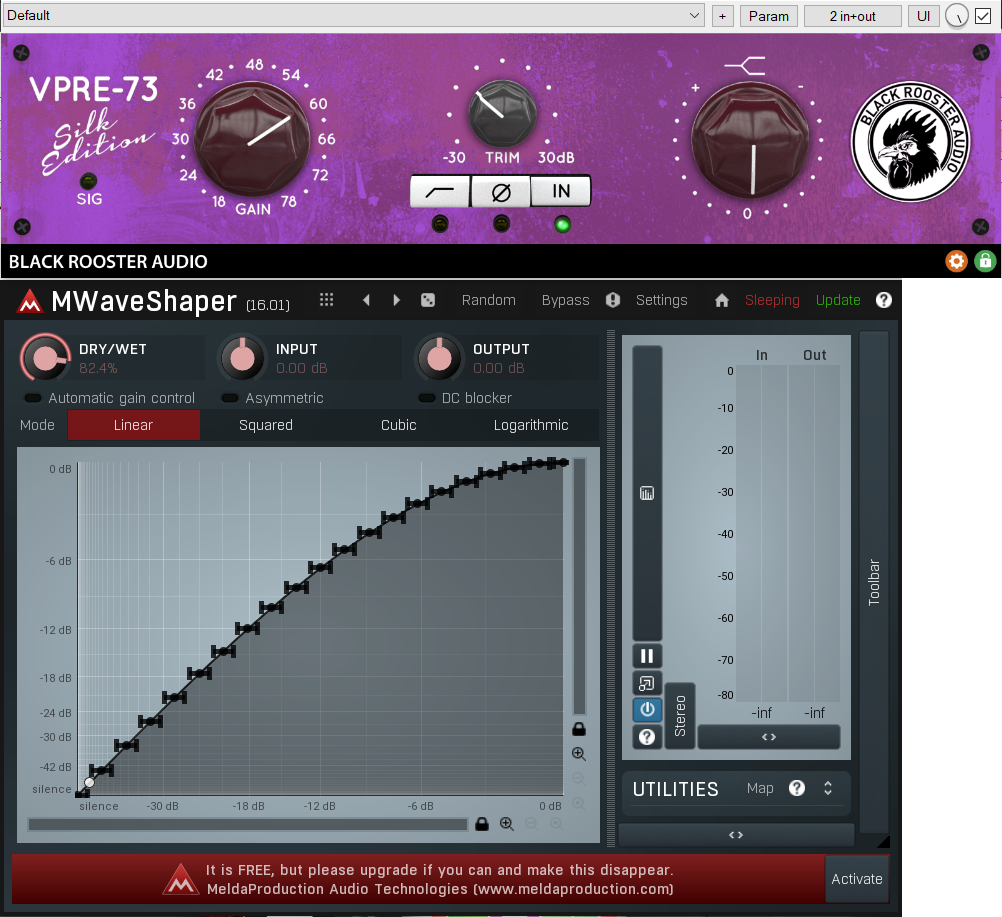Click the 2 in+out routing button
Screen dimensions: 1002x917
coord(852,16)
